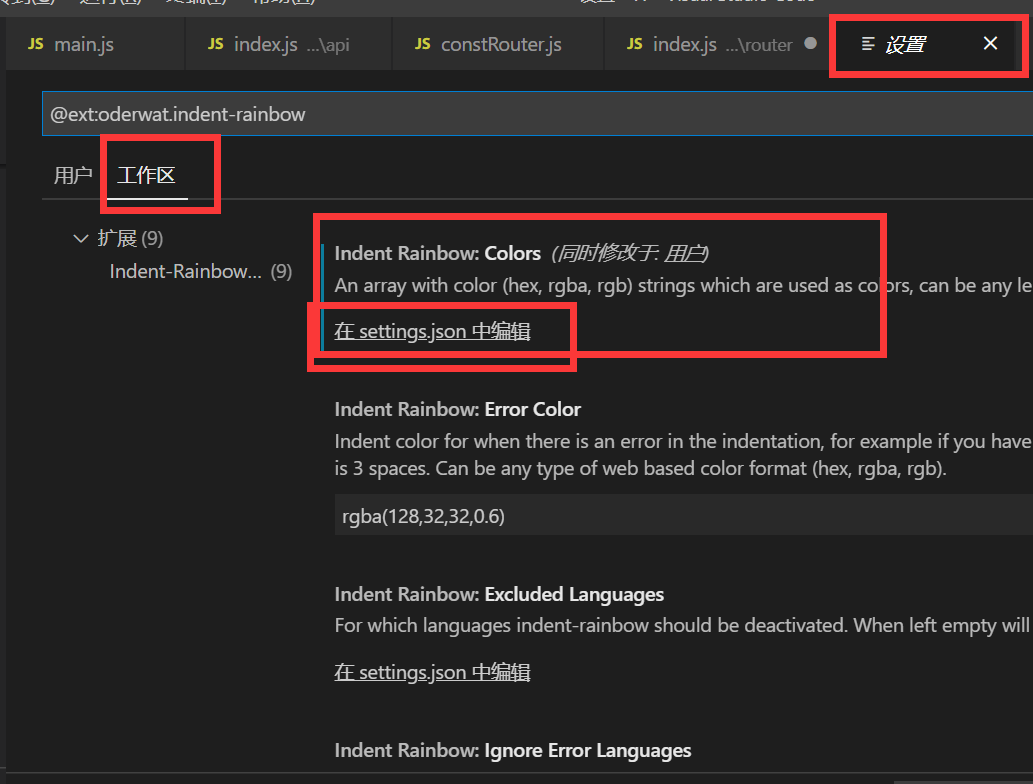Click the Excluded Languages setting heading
Viewport: 1033px width, 784px height.
point(499,594)
